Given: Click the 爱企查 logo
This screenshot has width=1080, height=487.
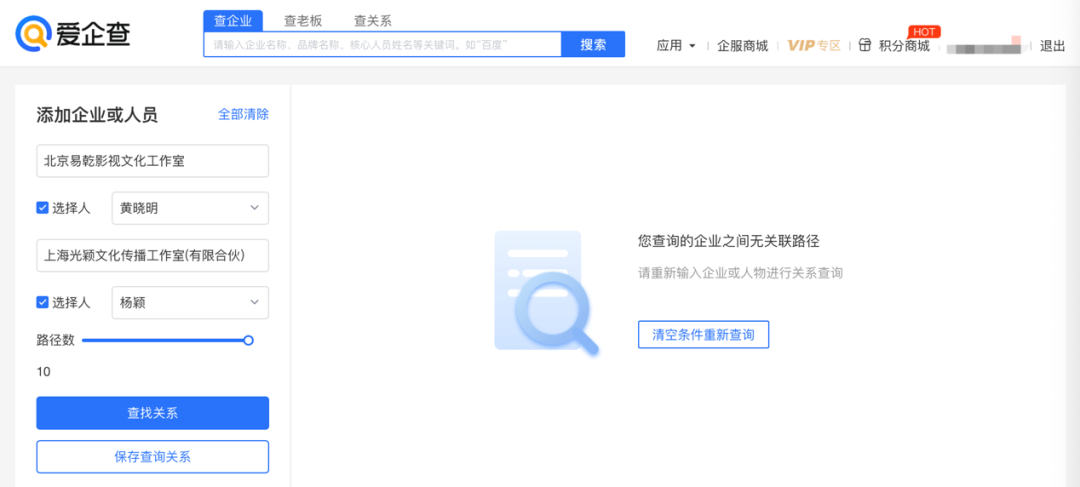Looking at the screenshot, I should pyautogui.click(x=72, y=32).
